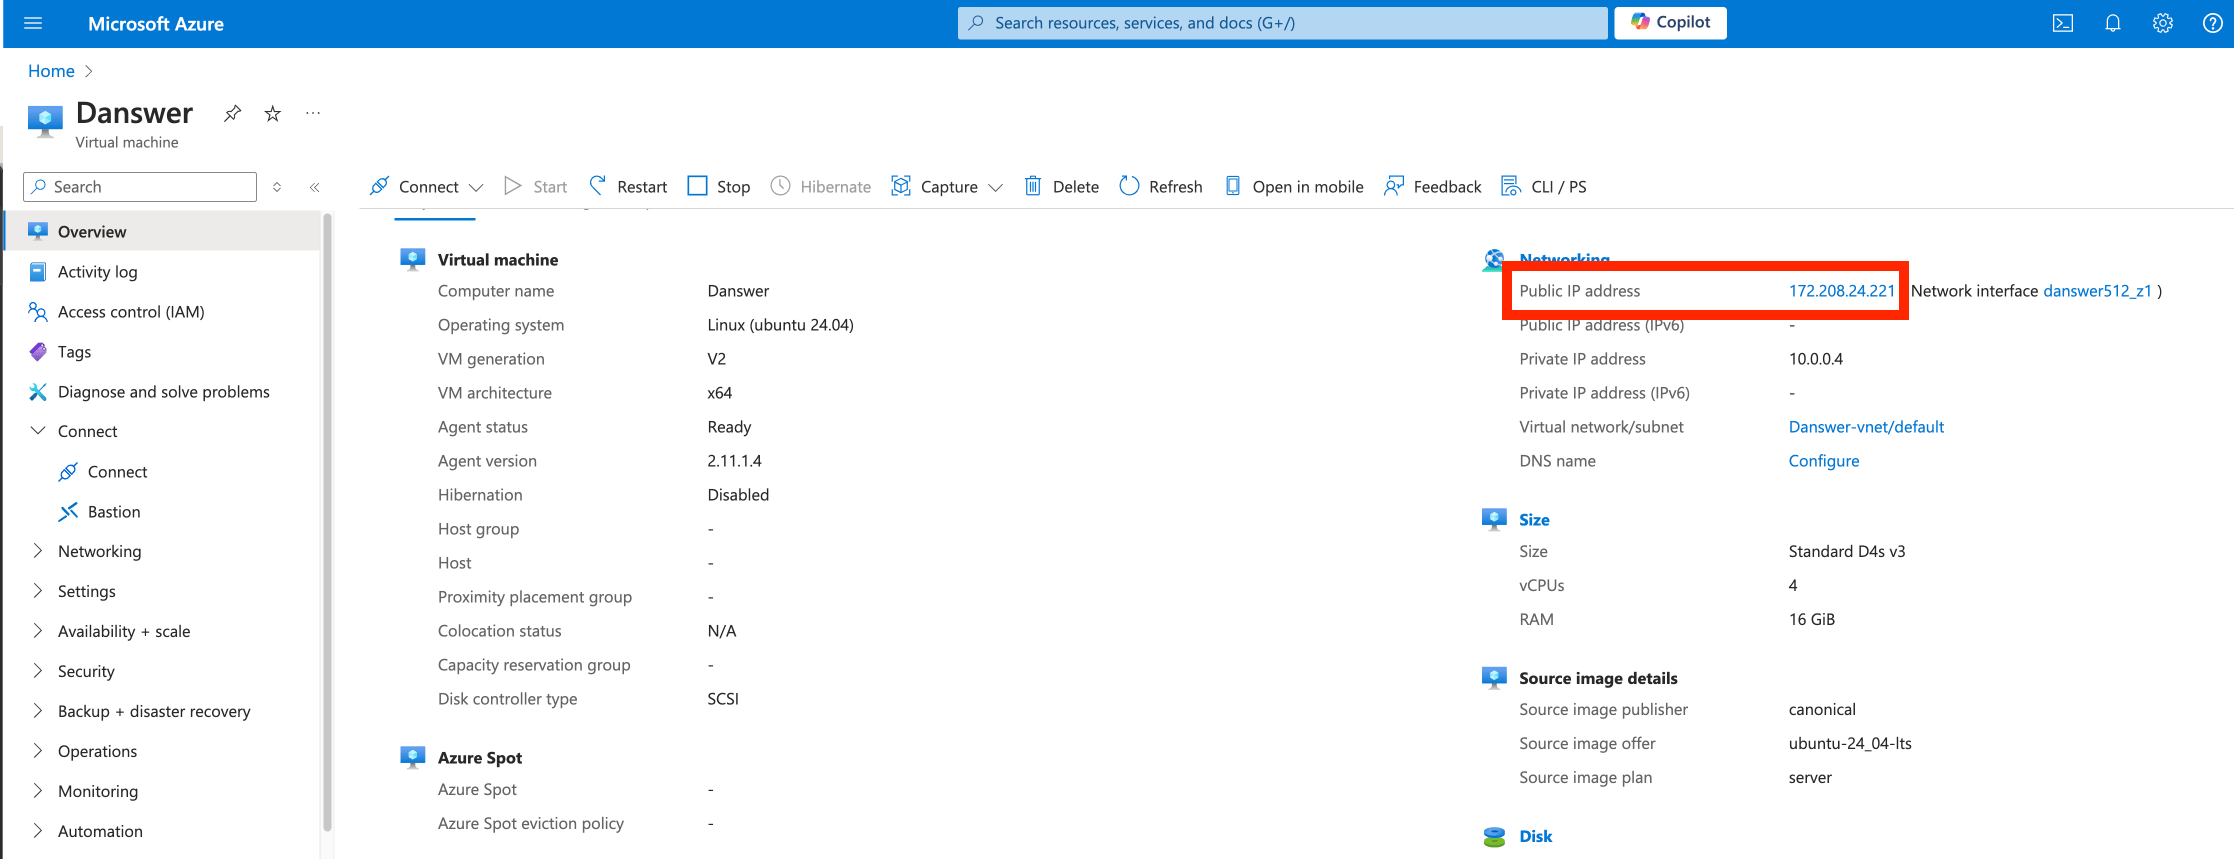Refresh the overview page
This screenshot has height=859, width=2234.
tap(1161, 186)
